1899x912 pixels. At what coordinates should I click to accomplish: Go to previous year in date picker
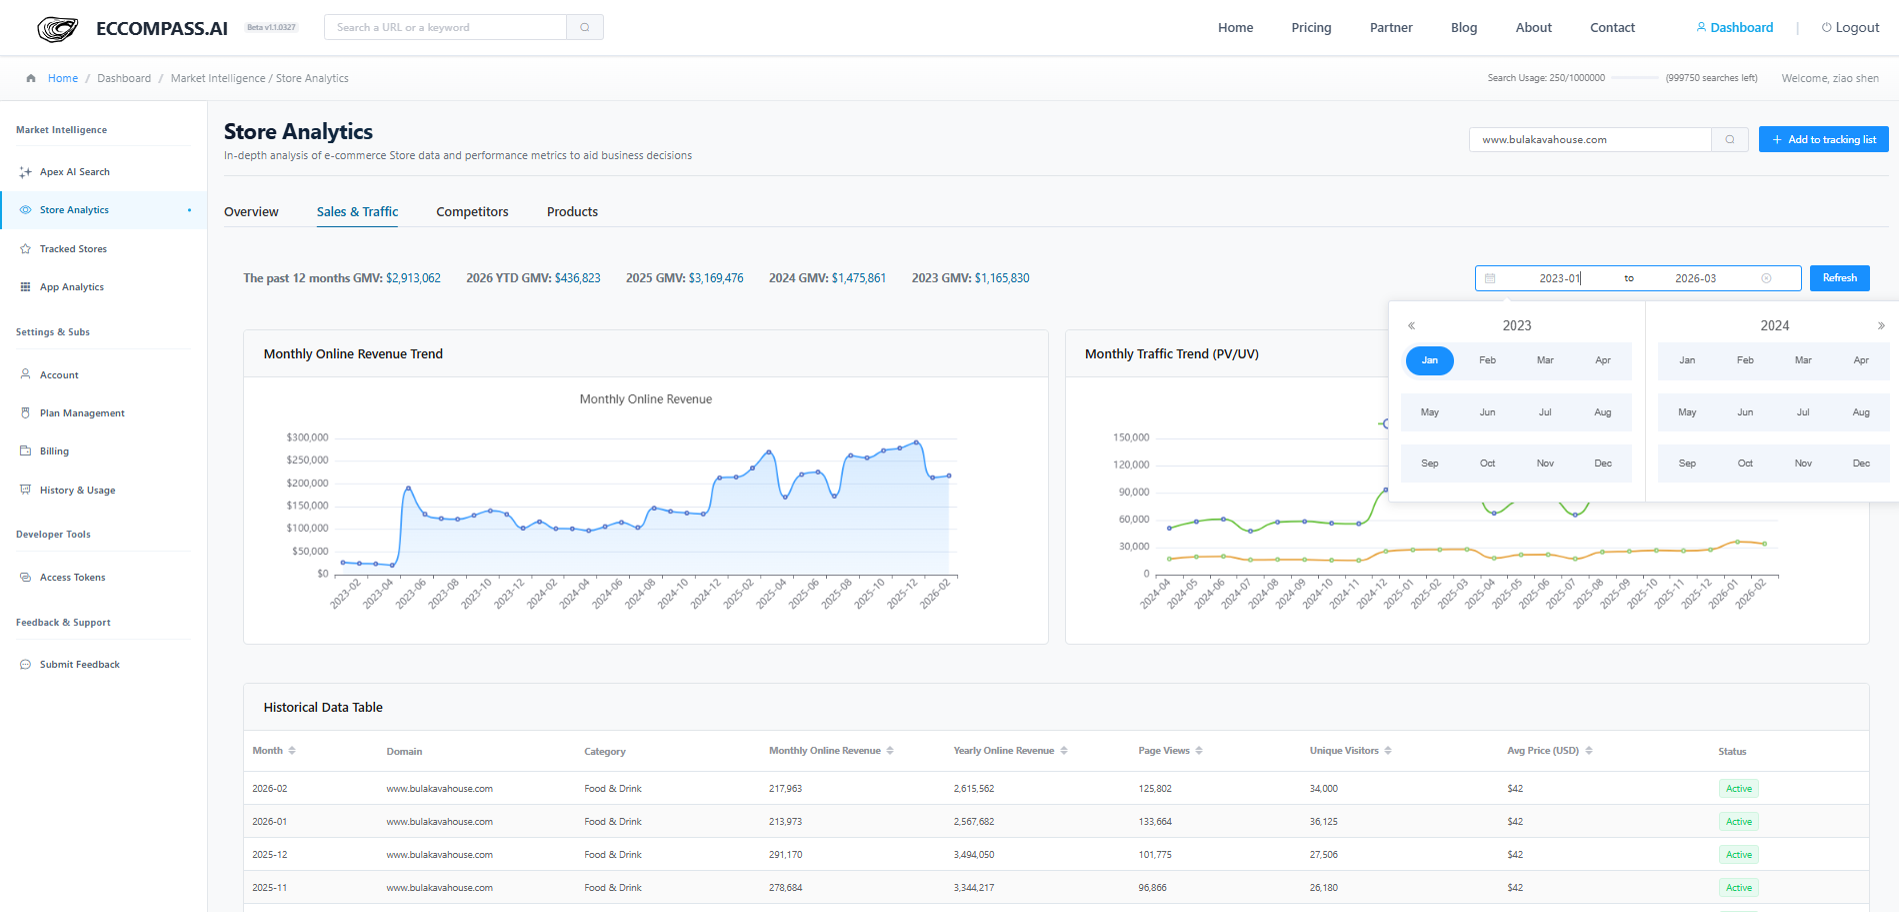tap(1411, 326)
